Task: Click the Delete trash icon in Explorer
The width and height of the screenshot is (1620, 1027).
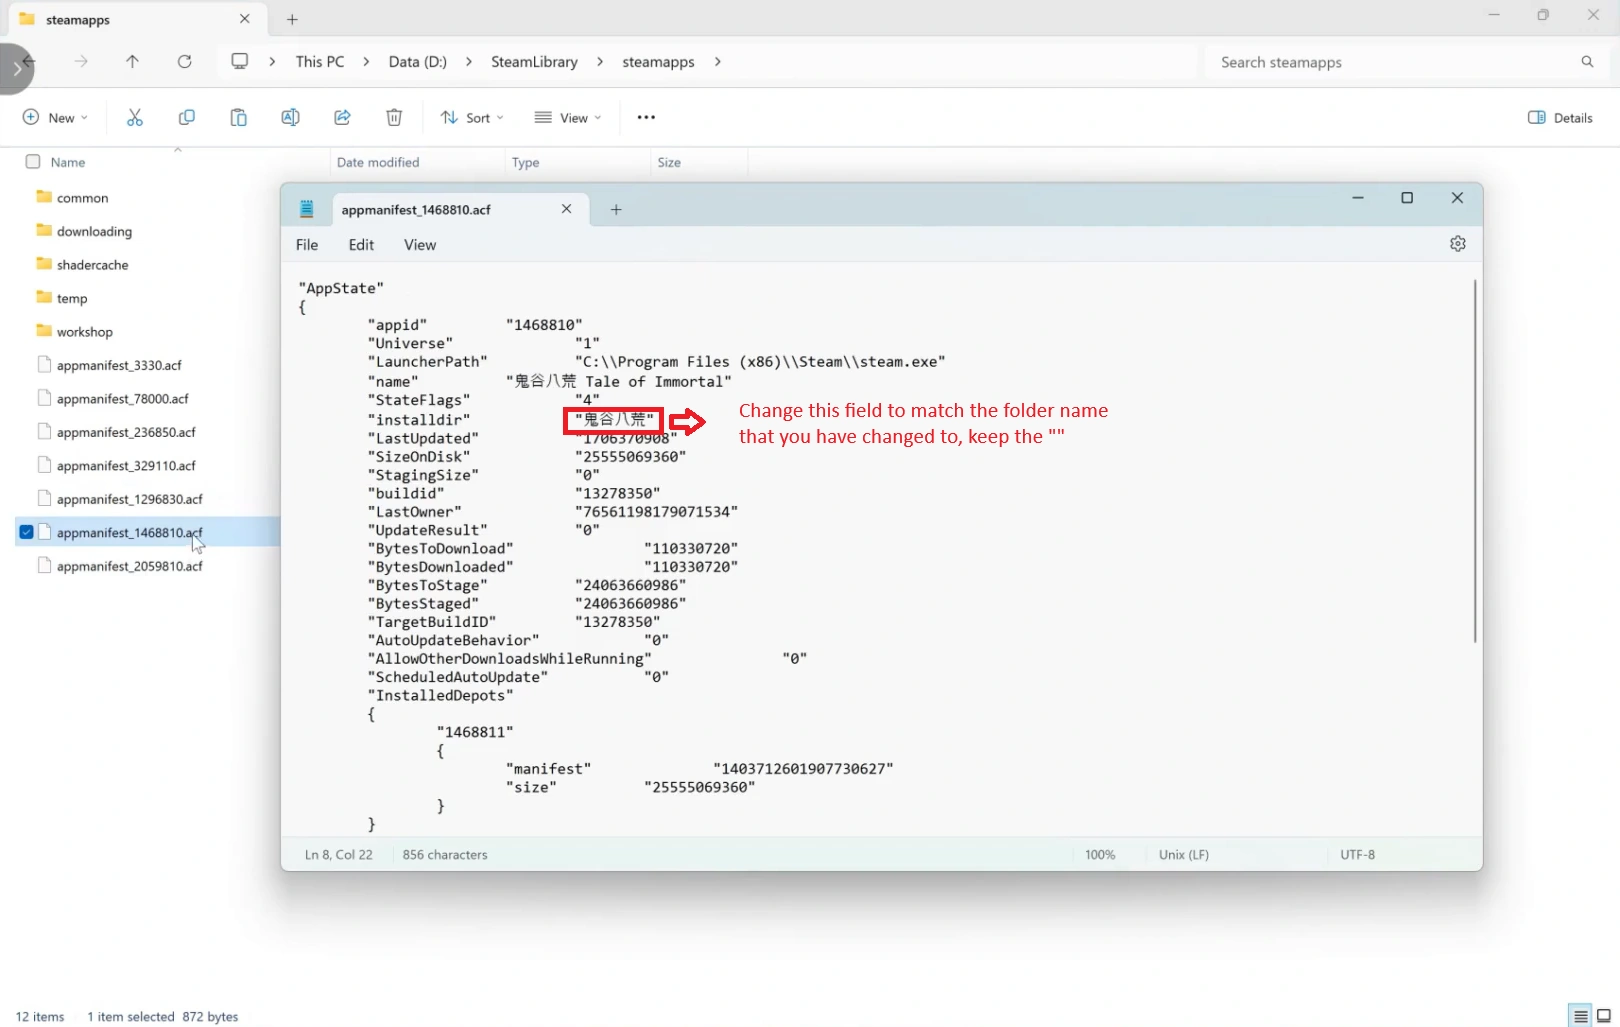Action: pyautogui.click(x=394, y=117)
